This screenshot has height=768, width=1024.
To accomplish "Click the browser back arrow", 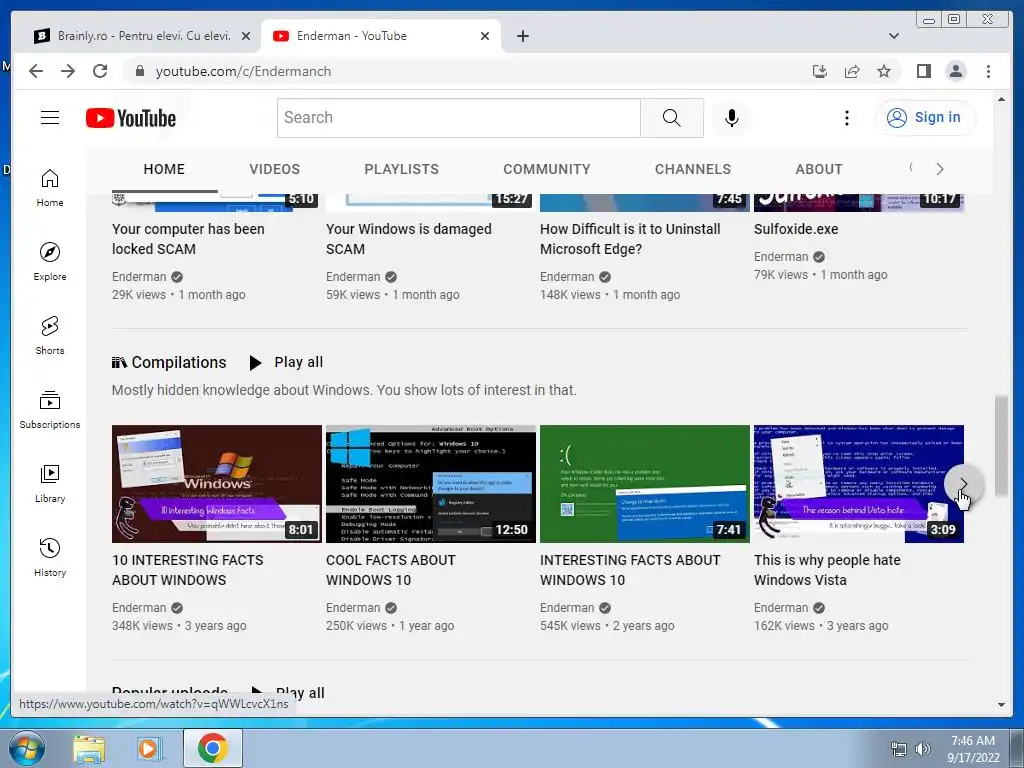I will pos(36,71).
